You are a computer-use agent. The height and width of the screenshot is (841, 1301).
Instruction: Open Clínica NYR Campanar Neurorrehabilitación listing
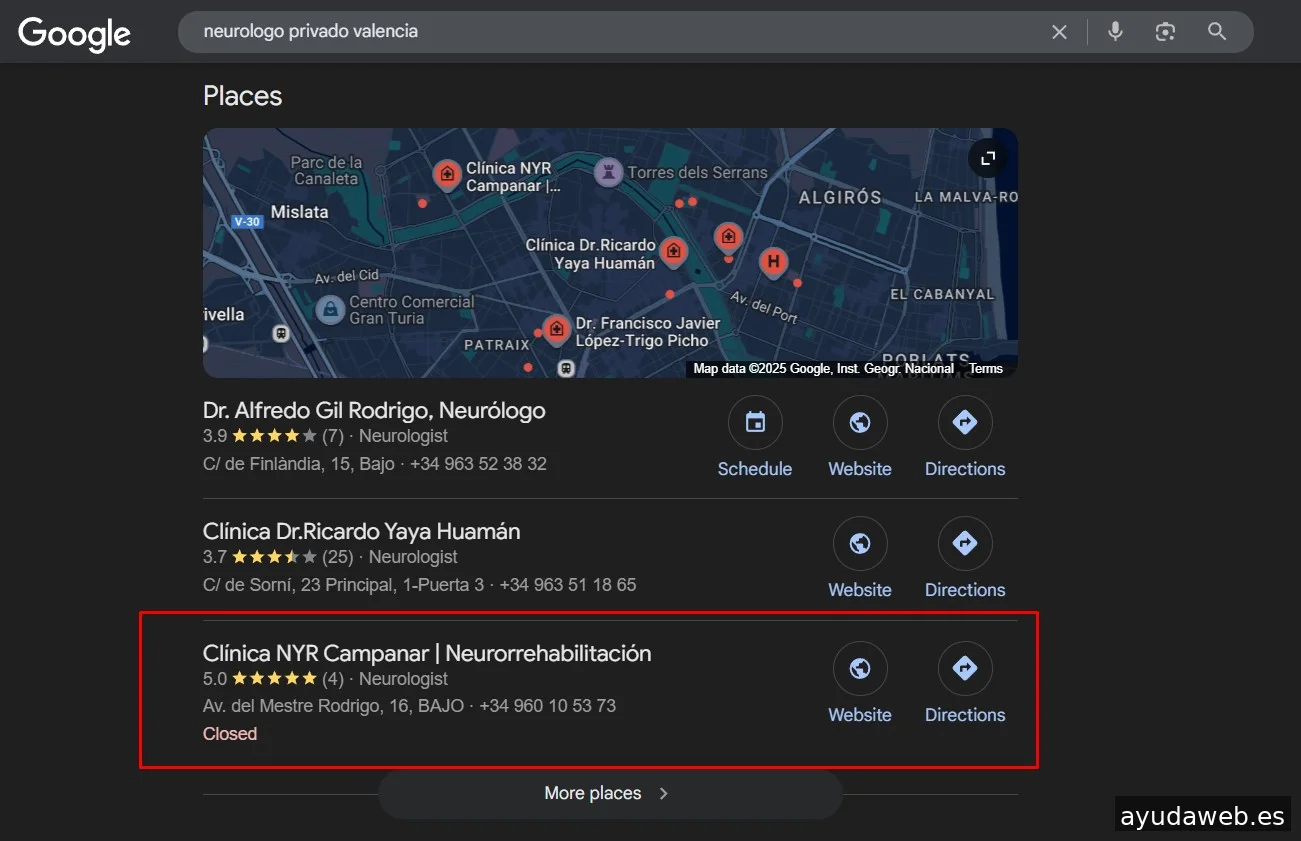point(427,654)
